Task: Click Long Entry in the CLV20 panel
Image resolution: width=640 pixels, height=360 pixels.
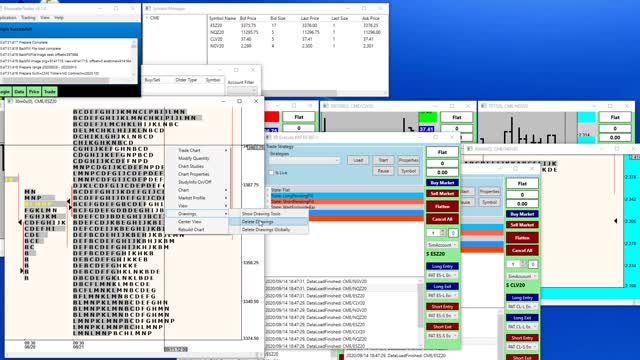Action: click(x=522, y=298)
